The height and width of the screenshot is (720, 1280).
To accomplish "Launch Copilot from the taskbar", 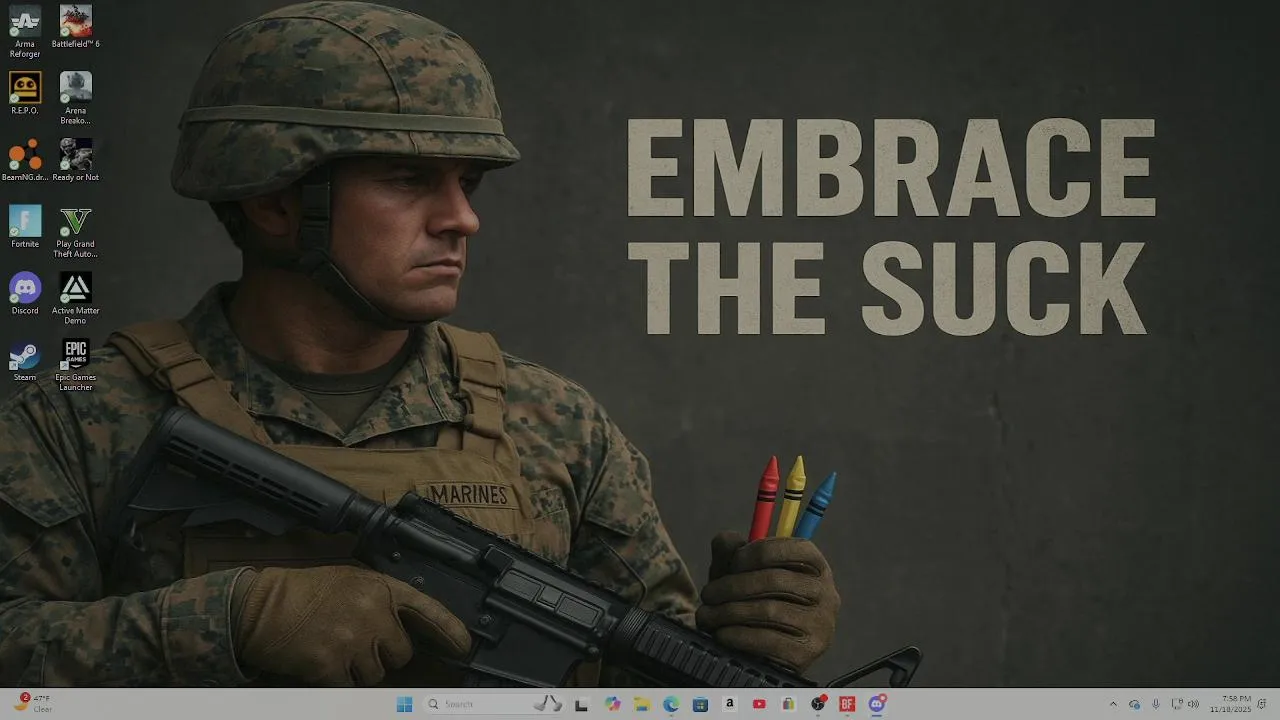I will 613,704.
